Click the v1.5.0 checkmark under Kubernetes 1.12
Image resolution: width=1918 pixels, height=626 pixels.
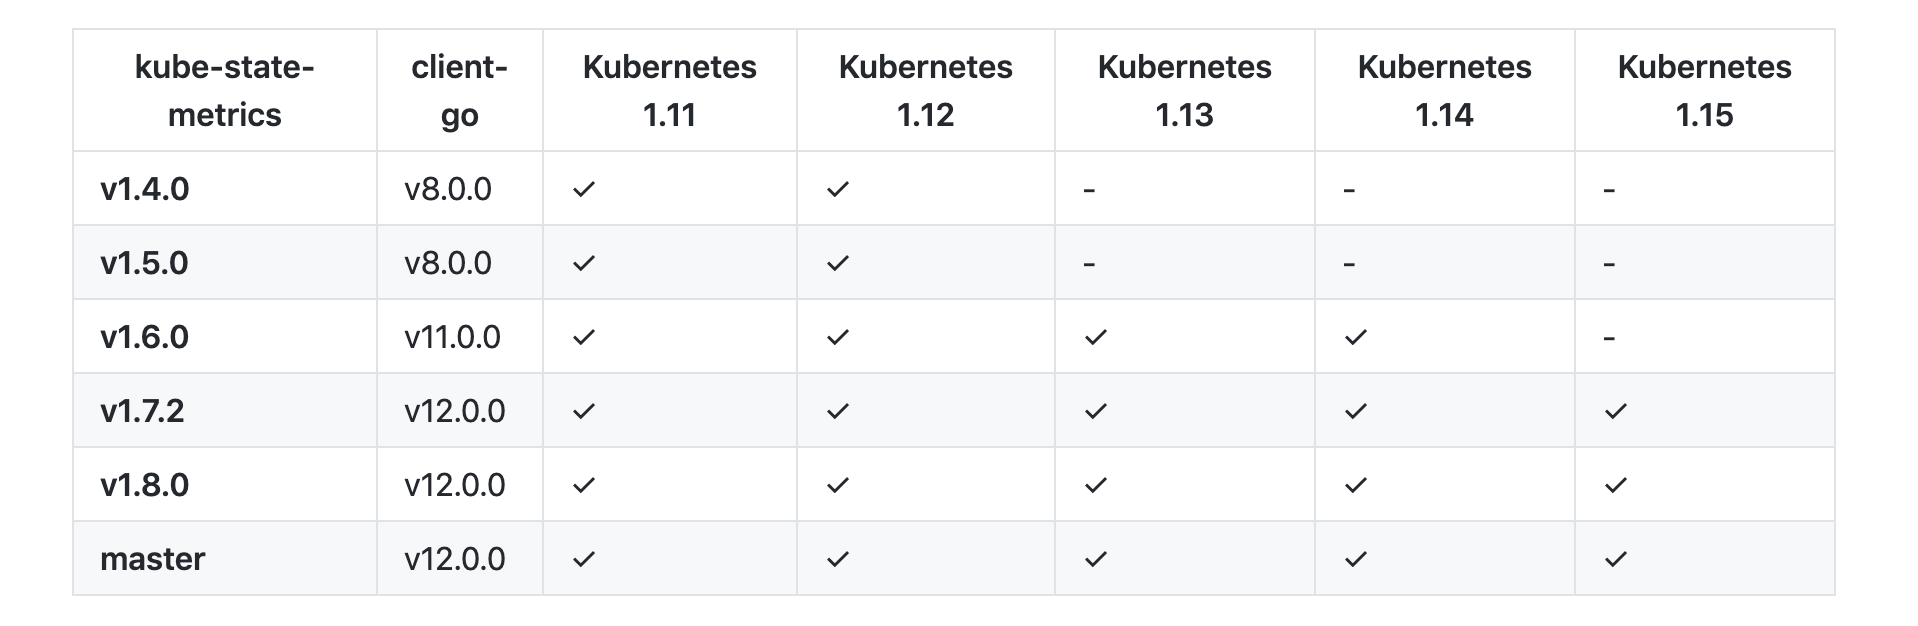(838, 263)
